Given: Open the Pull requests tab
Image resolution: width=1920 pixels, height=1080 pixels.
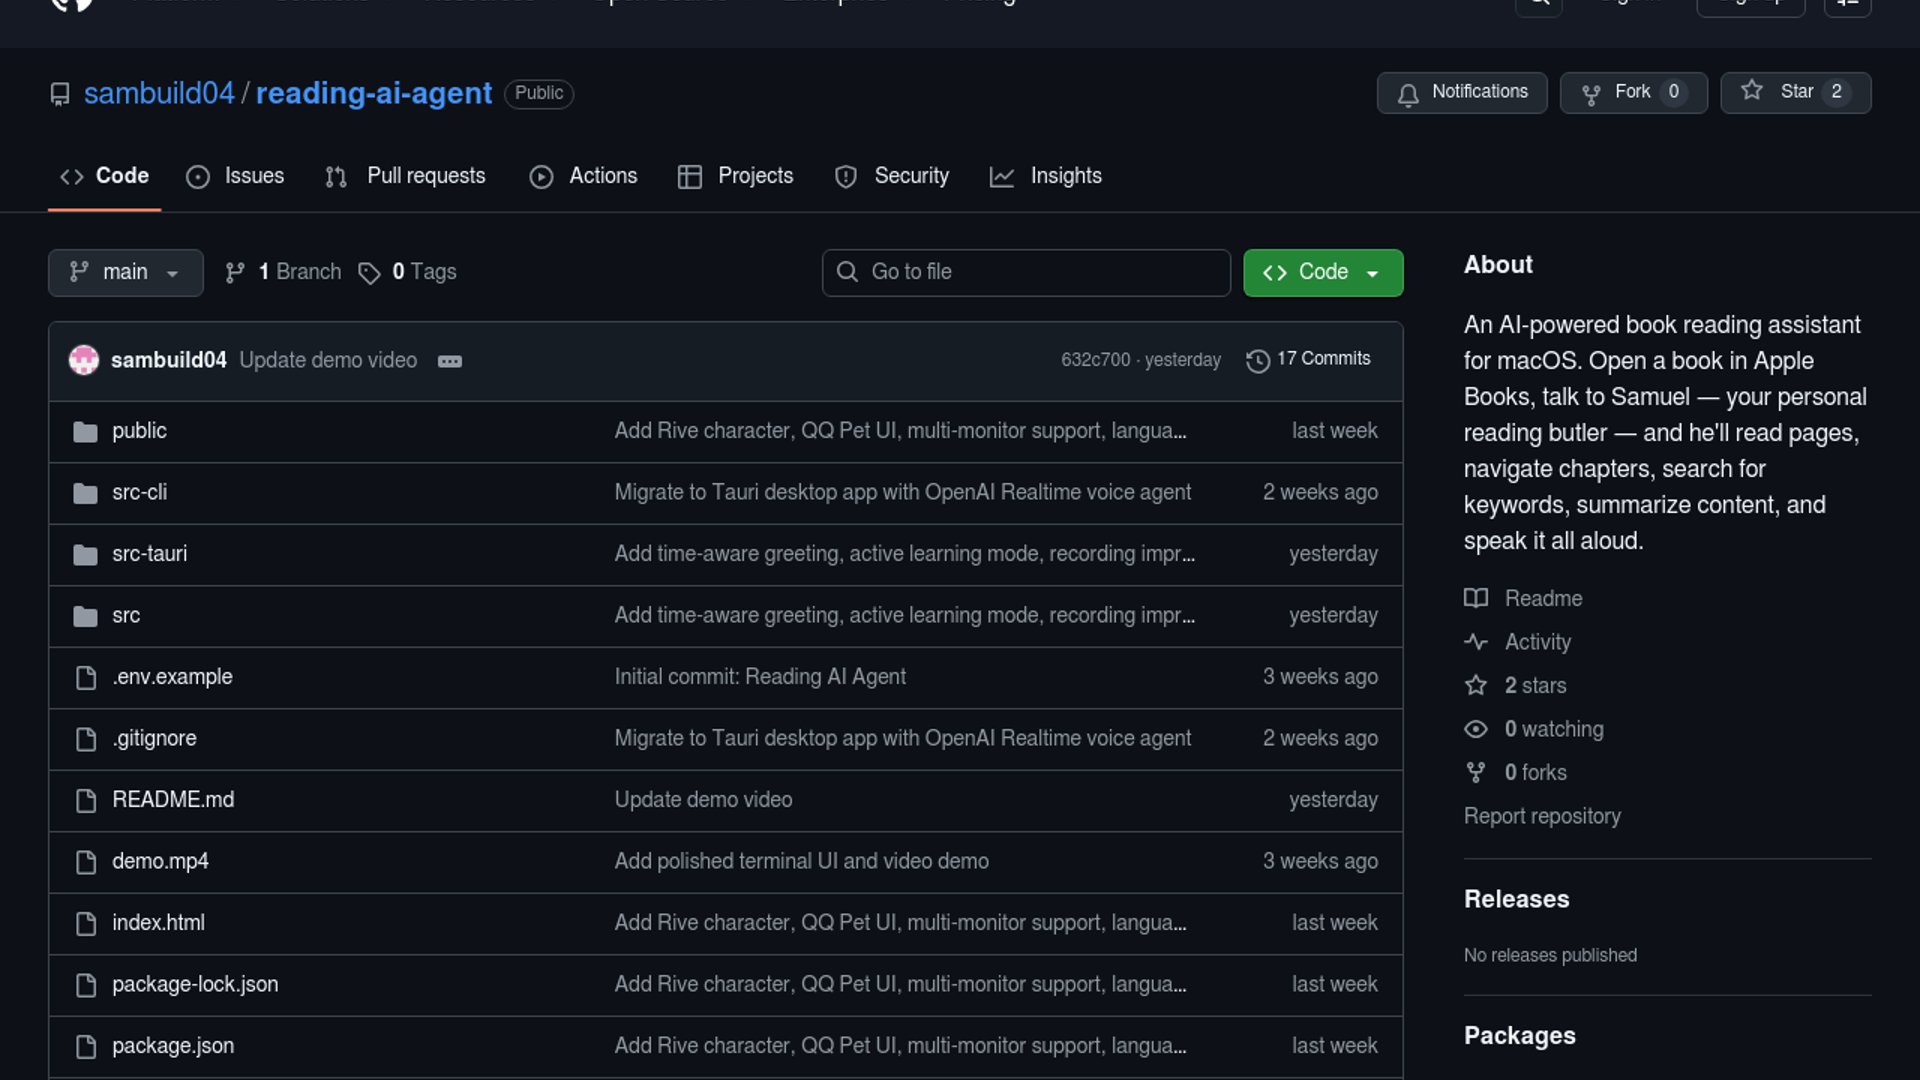Looking at the screenshot, I should (x=406, y=176).
